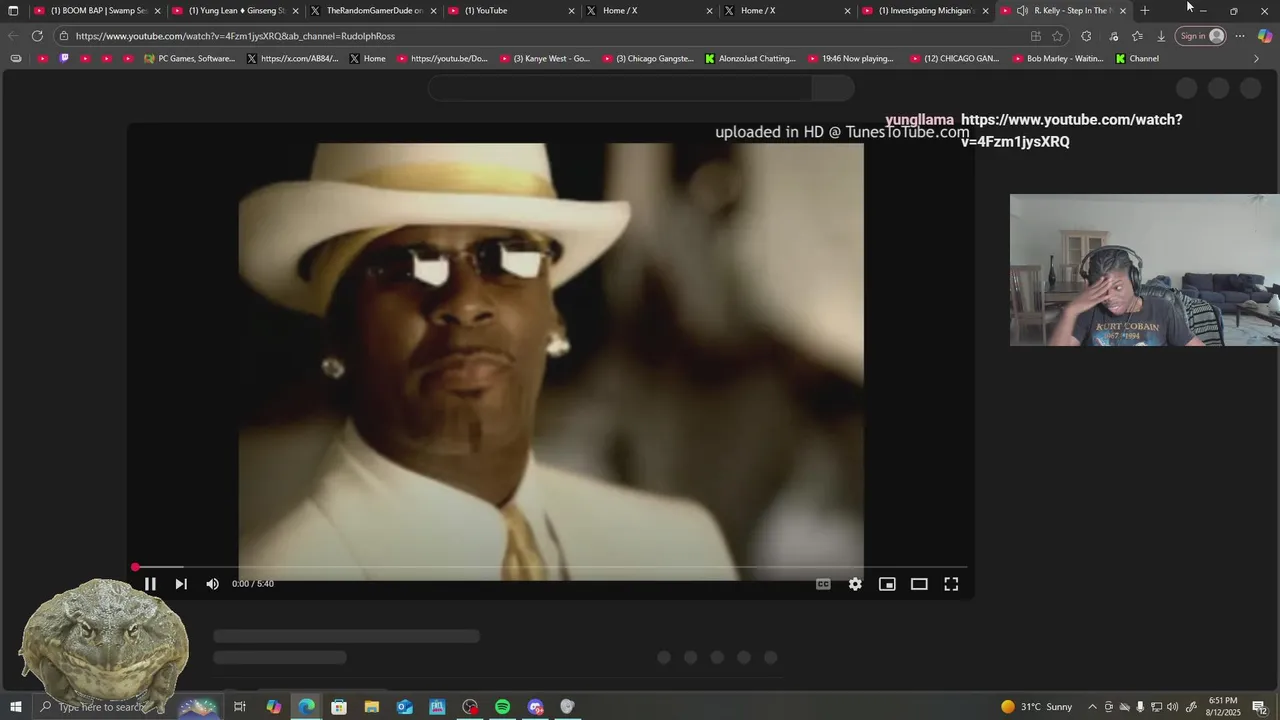The height and width of the screenshot is (720, 1280).
Task: Open Task View on the taskbar
Action: coord(240,707)
